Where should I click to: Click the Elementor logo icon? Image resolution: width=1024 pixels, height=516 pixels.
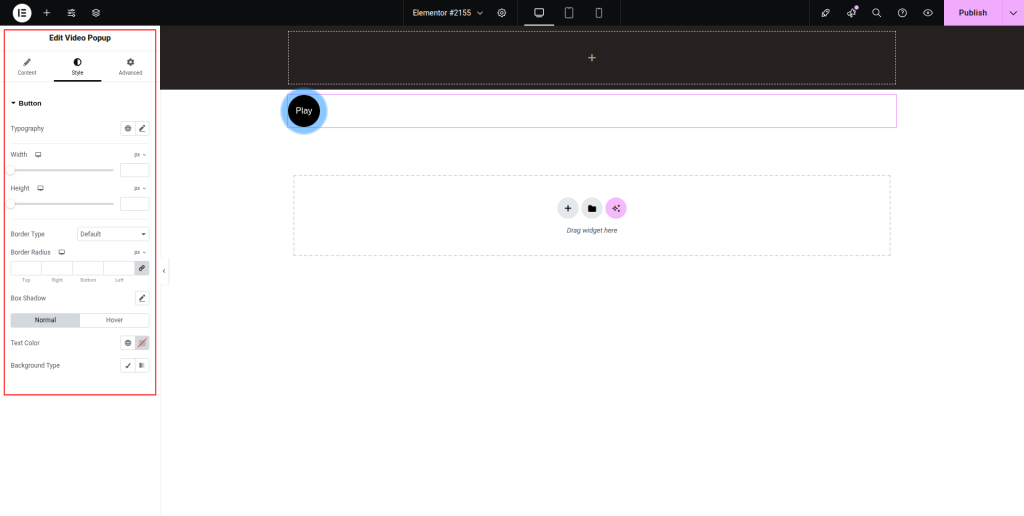(22, 12)
